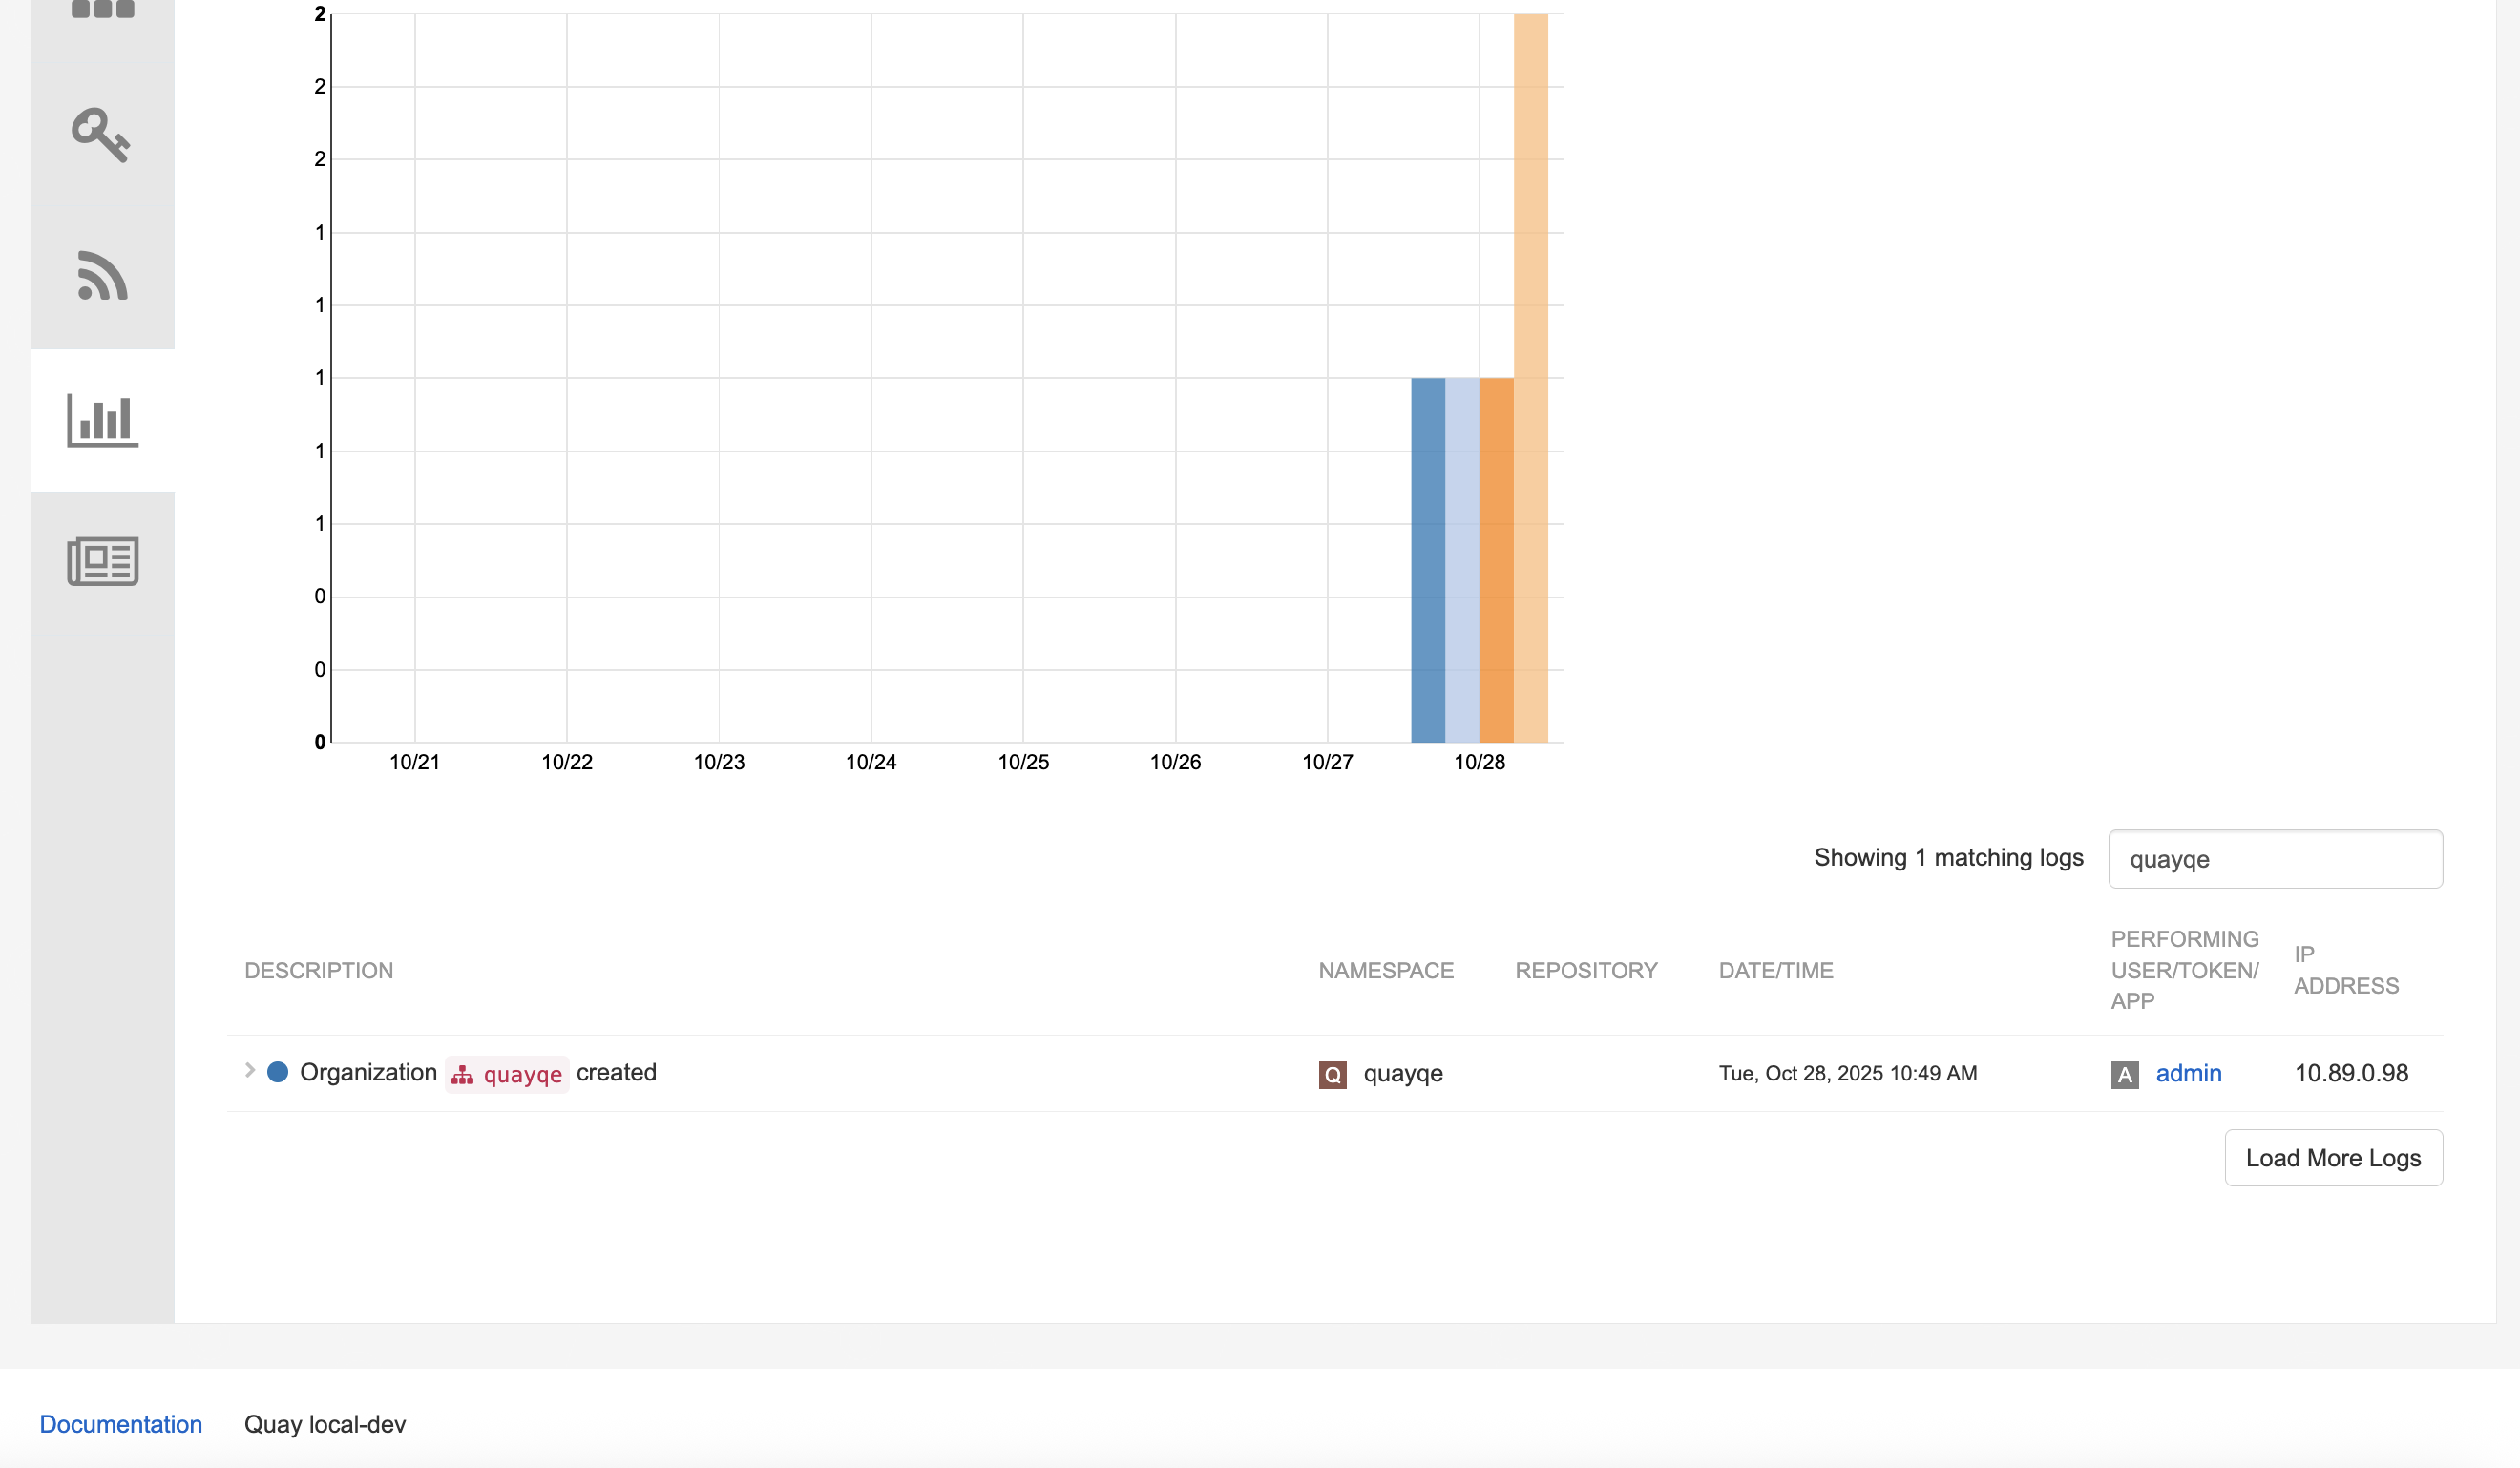Select the usage logs bar chart icon
The height and width of the screenshot is (1468, 2520).
(102, 420)
